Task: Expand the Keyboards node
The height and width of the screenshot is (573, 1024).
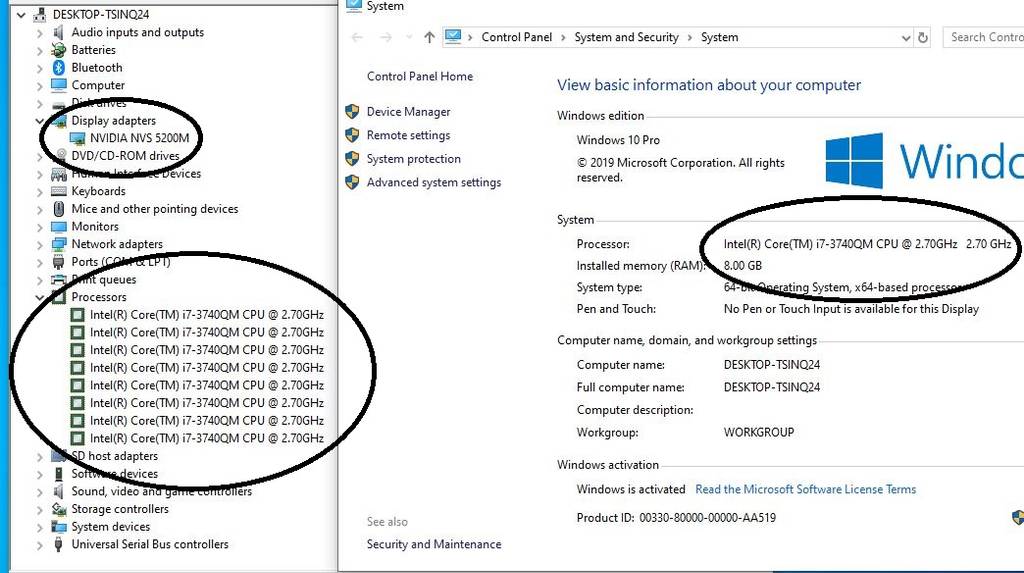Action: click(40, 191)
